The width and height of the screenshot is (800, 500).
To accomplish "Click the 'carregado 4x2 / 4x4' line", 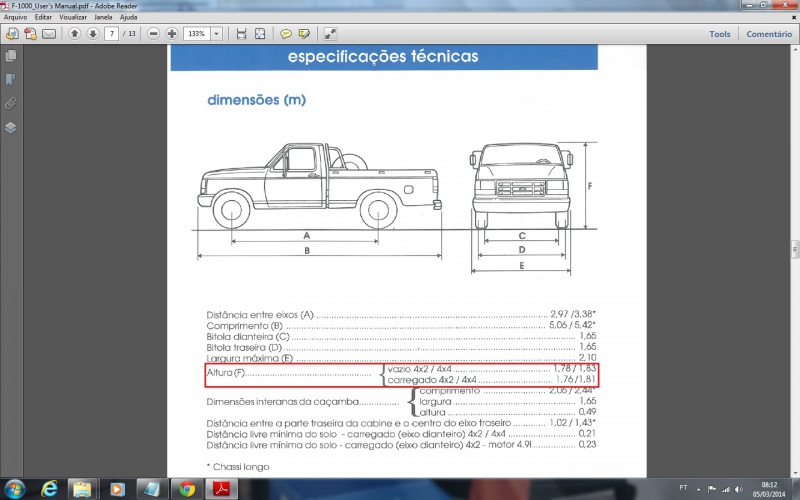I will (491, 380).
